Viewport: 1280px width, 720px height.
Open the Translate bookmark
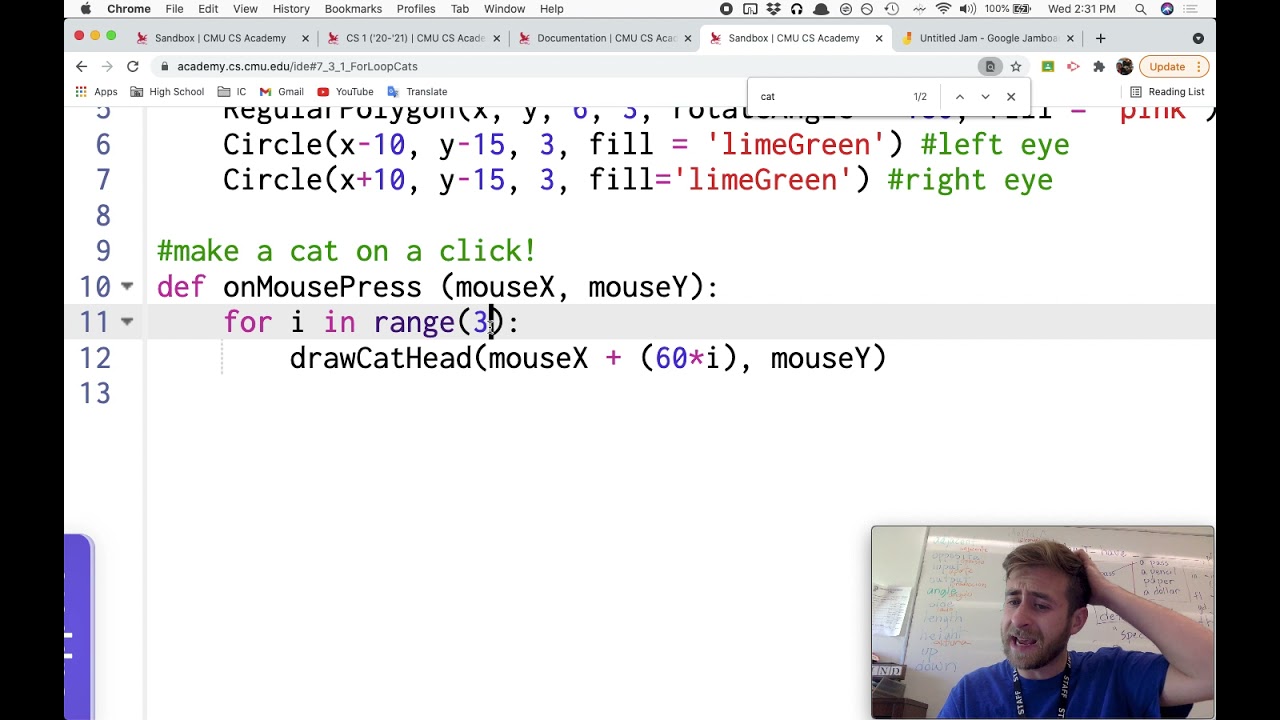(x=417, y=92)
